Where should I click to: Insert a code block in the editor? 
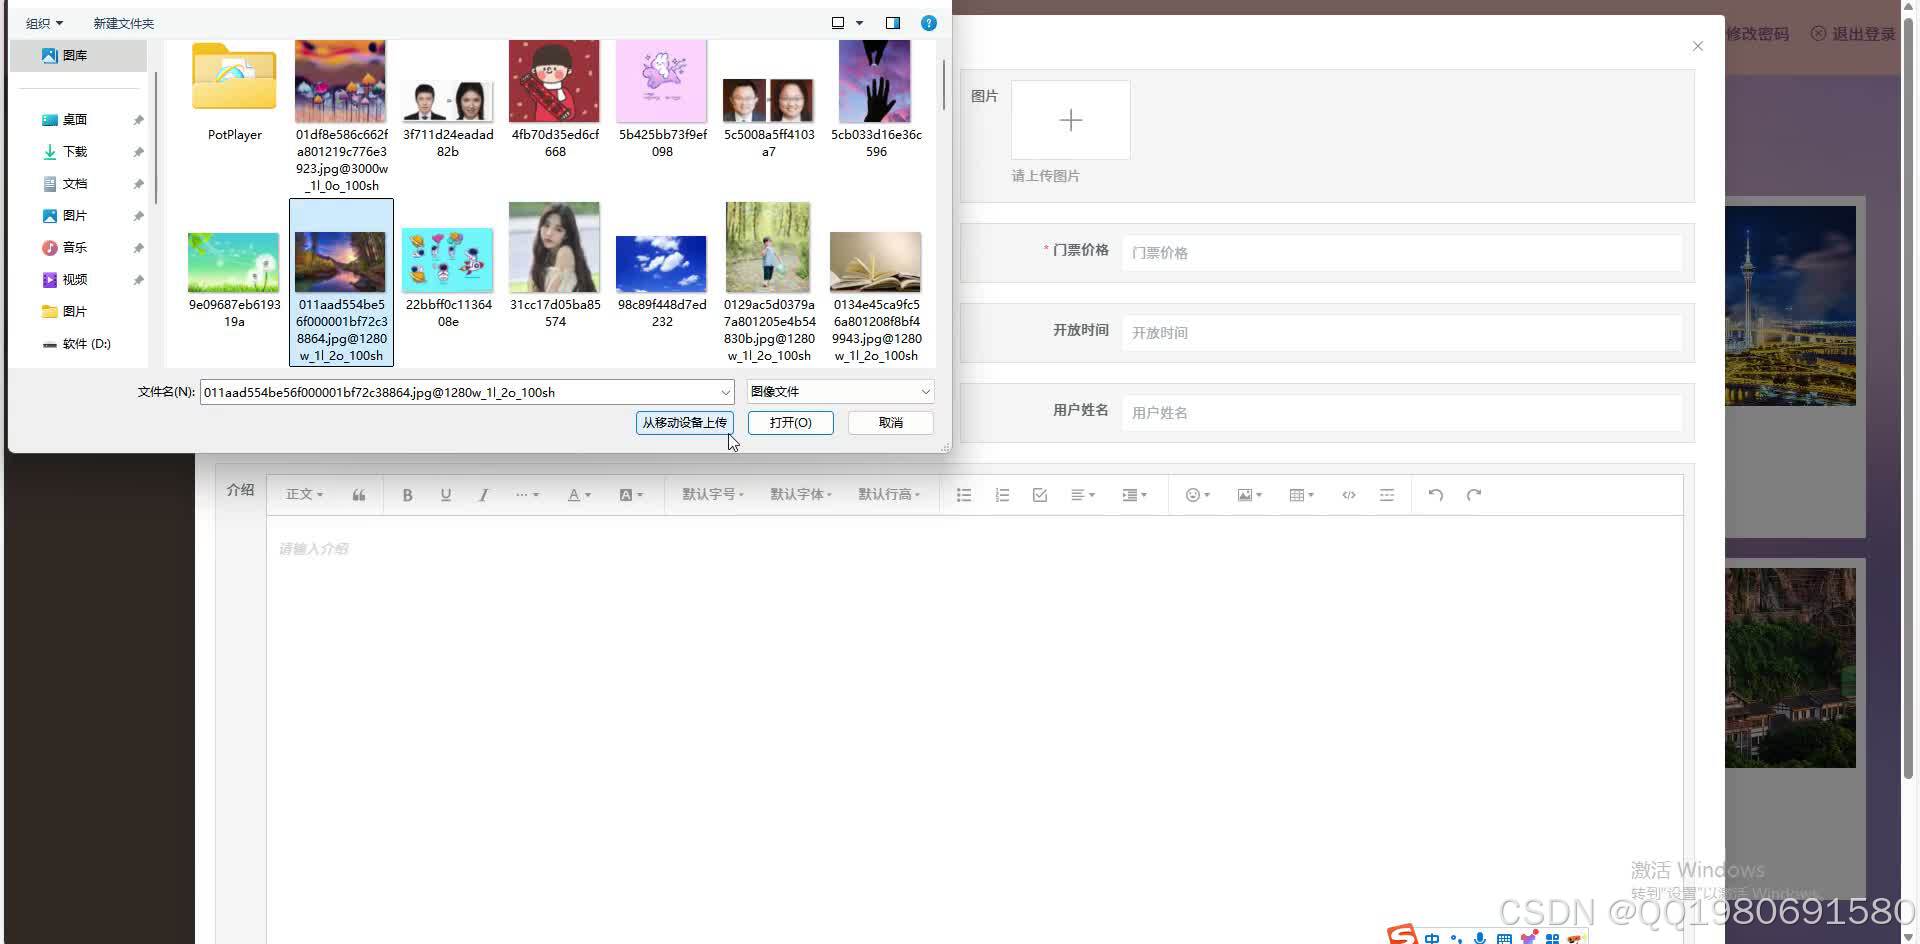[1348, 494]
